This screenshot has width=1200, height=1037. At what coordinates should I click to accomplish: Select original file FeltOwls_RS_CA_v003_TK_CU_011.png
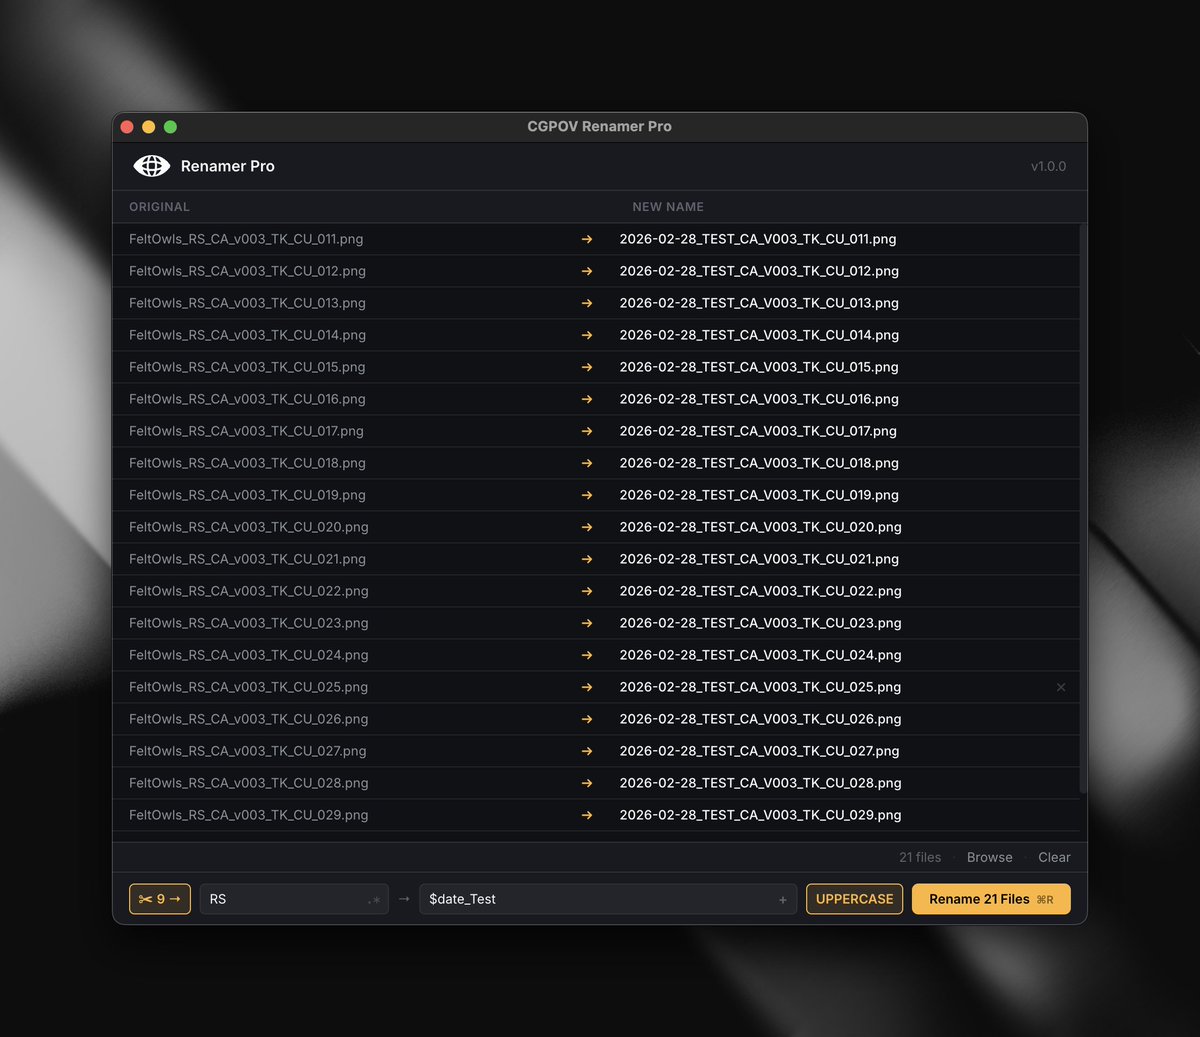tap(246, 239)
